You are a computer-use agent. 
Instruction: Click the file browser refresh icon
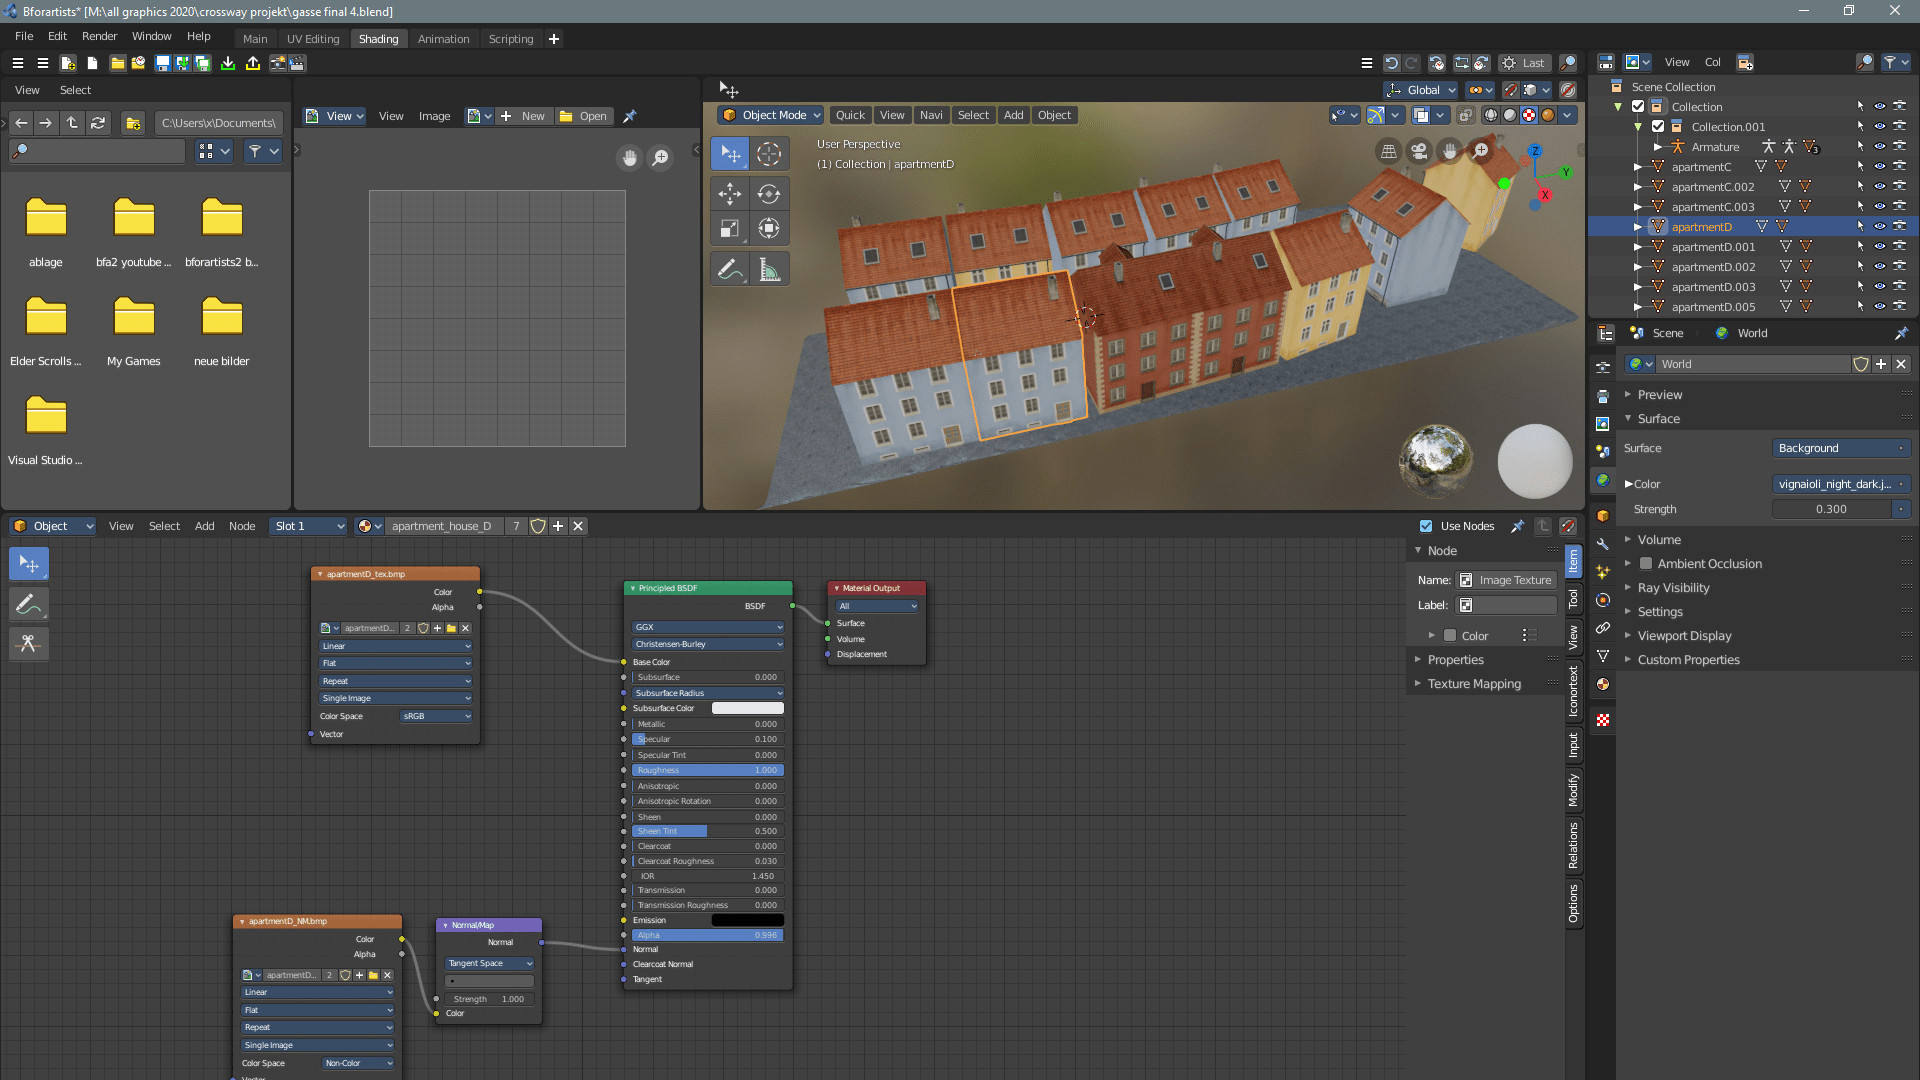[98, 123]
